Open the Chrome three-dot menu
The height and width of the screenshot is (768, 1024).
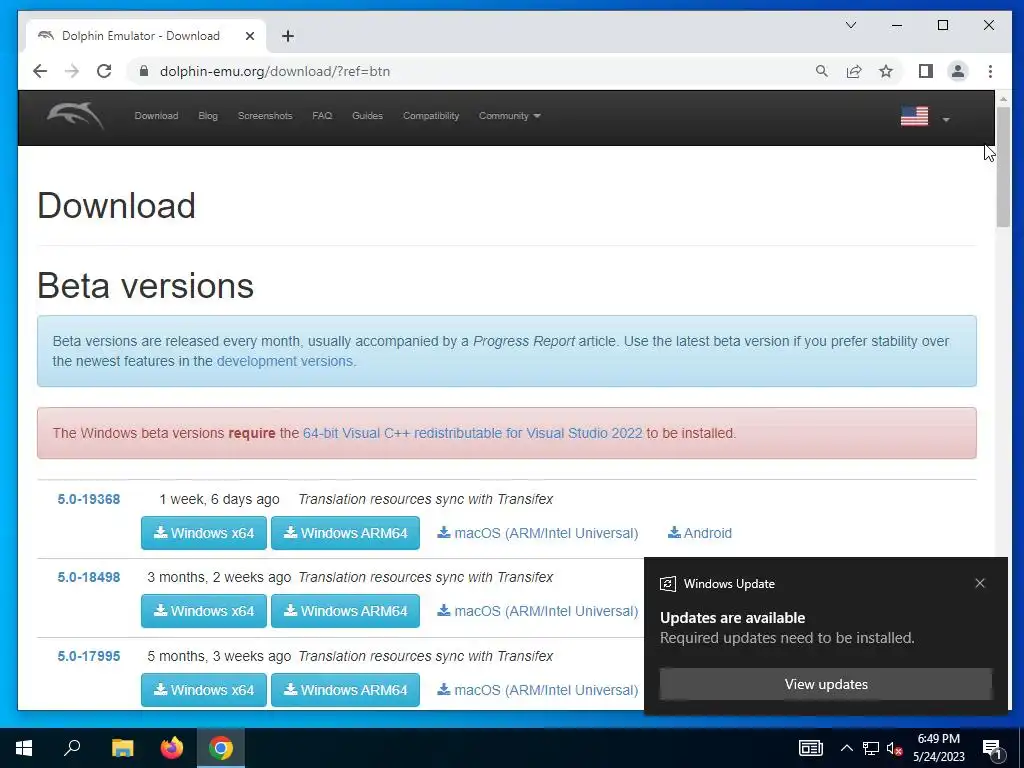tap(990, 71)
